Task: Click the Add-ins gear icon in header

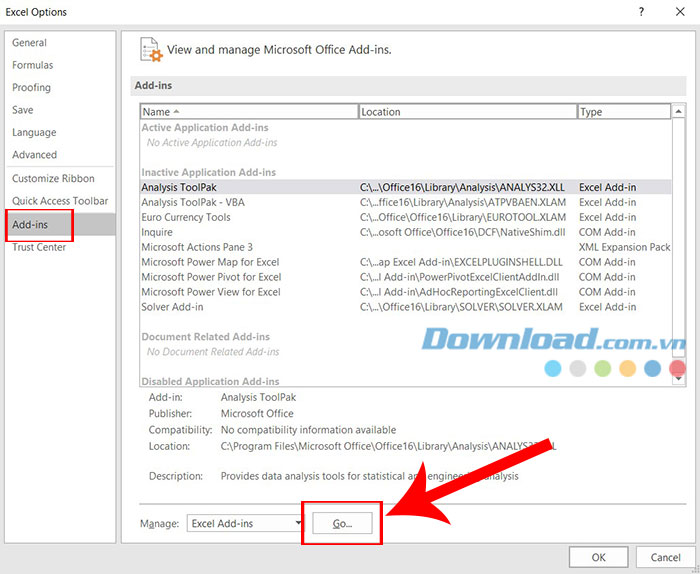Action: [x=151, y=49]
